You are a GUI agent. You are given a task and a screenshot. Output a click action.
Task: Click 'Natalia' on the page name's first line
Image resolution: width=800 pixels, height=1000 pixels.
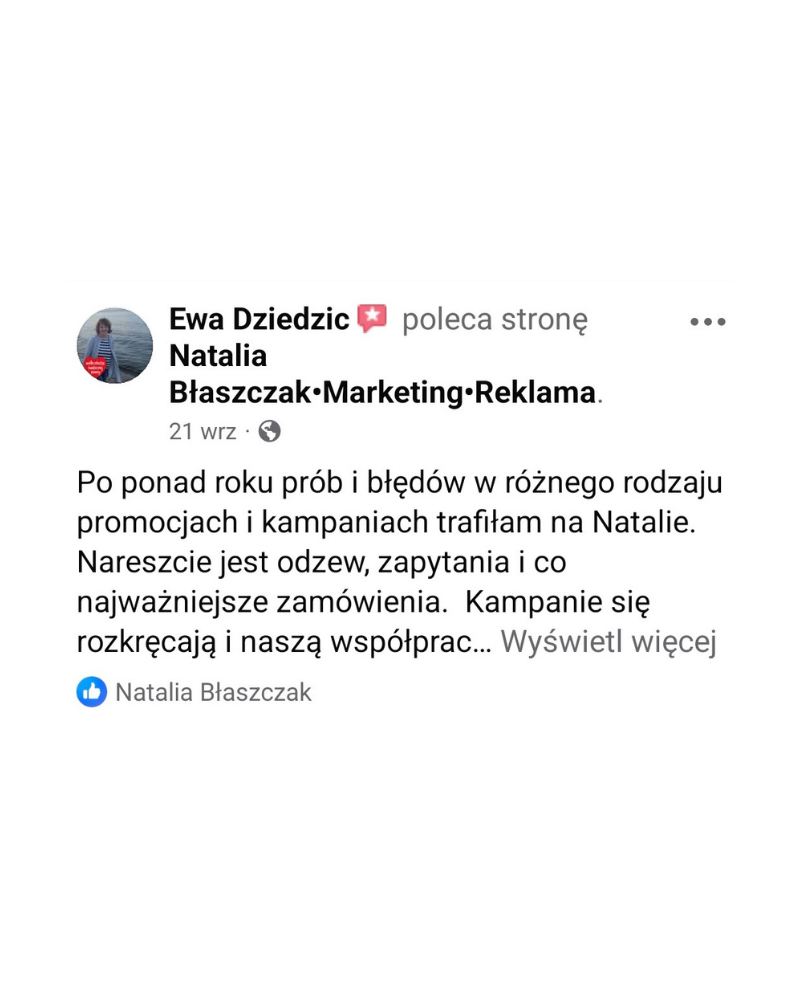click(x=218, y=356)
